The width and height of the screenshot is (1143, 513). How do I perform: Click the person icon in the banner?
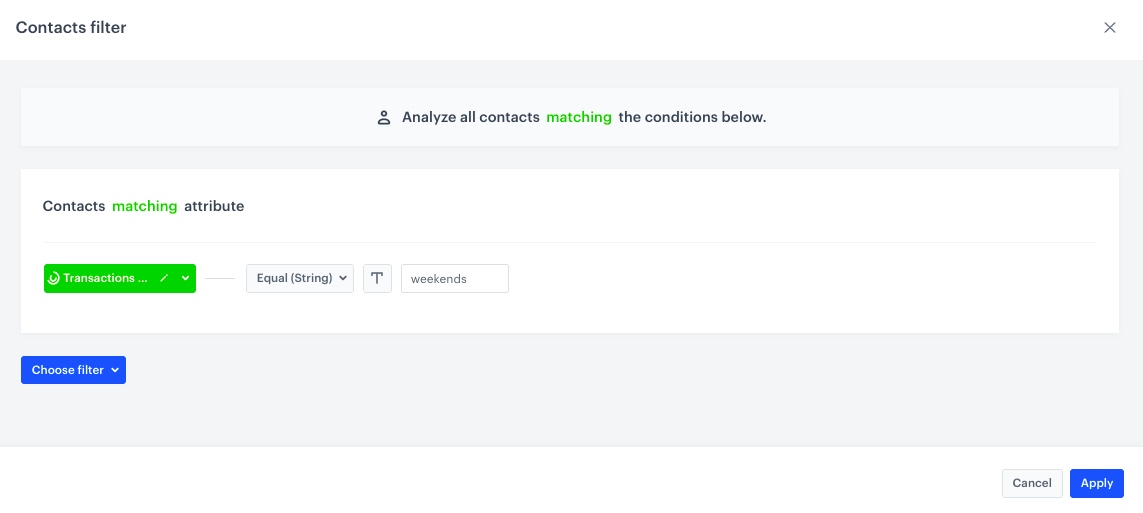[383, 117]
